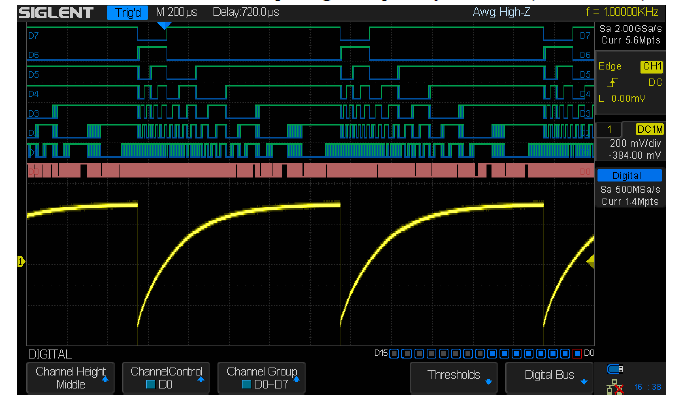The width and height of the screenshot is (688, 402).
Task: Click the DIGITAL menu title label
Action: pyautogui.click(x=50, y=354)
